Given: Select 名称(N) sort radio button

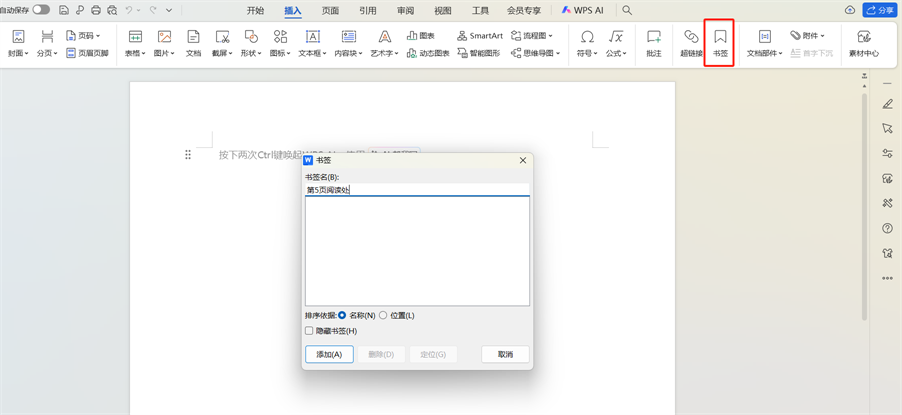Looking at the screenshot, I should (x=343, y=315).
